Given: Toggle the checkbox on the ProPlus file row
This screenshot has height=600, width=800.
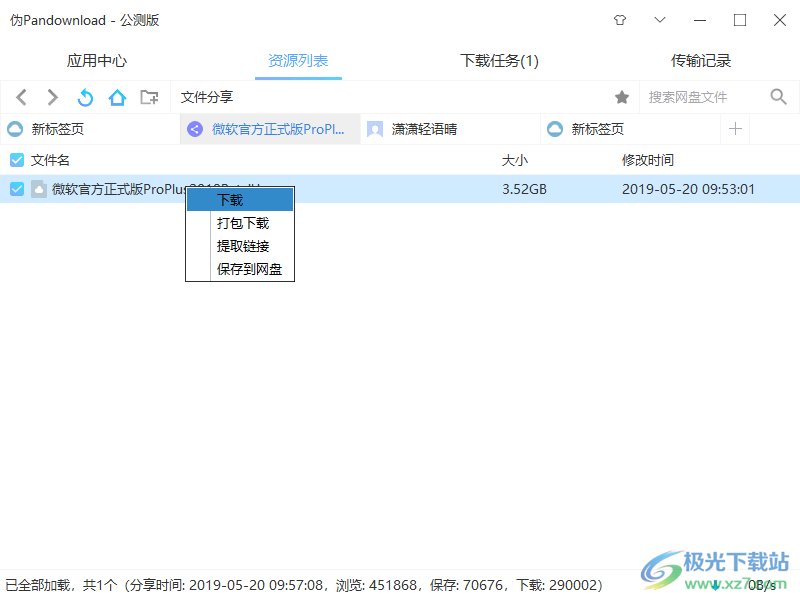Looking at the screenshot, I should tap(16, 189).
